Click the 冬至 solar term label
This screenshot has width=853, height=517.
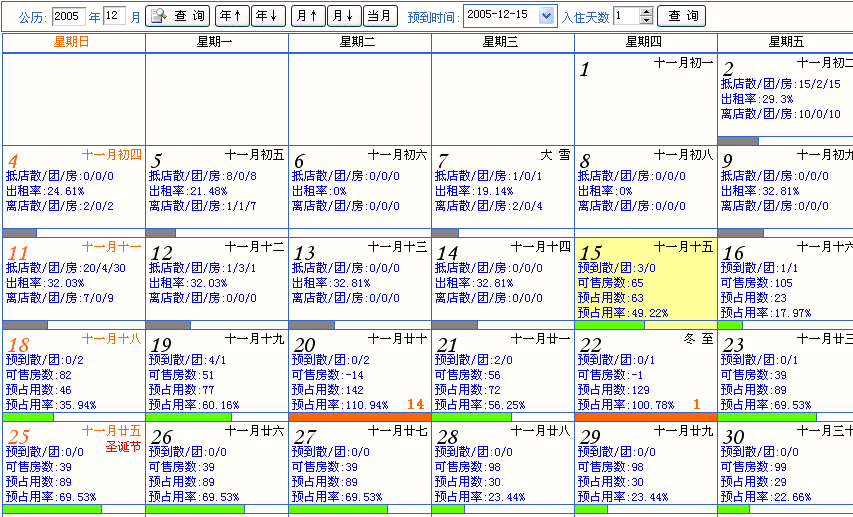[698, 339]
